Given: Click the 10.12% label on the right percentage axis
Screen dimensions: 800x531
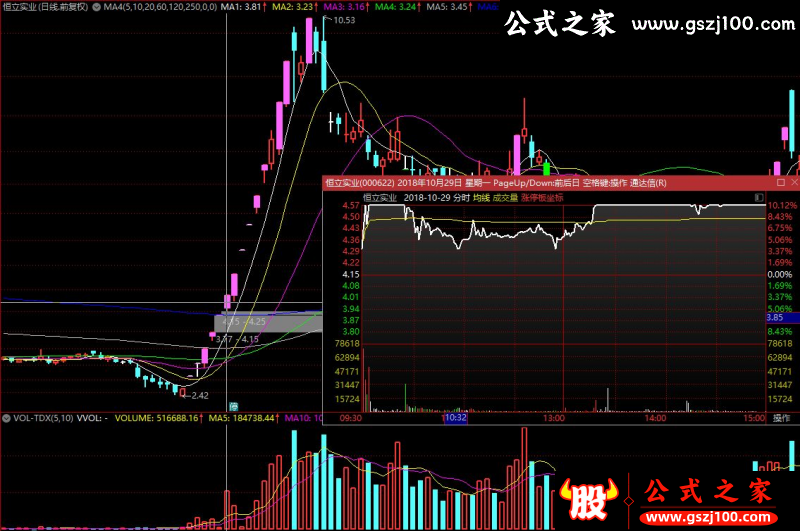Looking at the screenshot, I should 782,206.
